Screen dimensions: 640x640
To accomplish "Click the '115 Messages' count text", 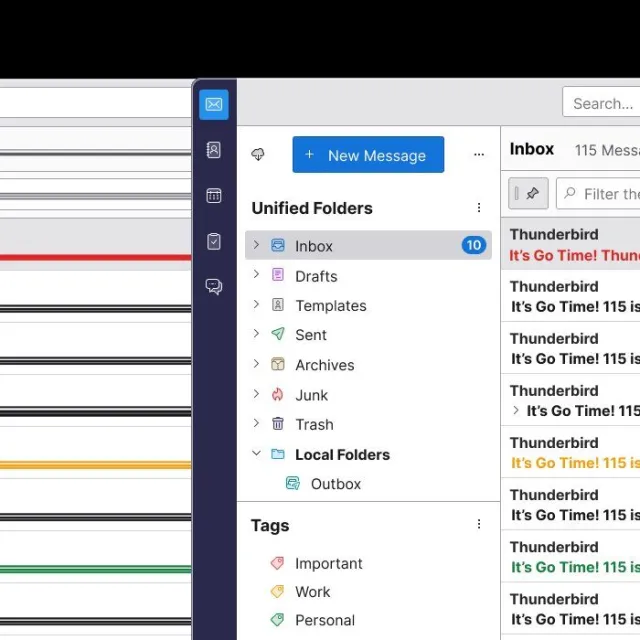I will click(607, 150).
